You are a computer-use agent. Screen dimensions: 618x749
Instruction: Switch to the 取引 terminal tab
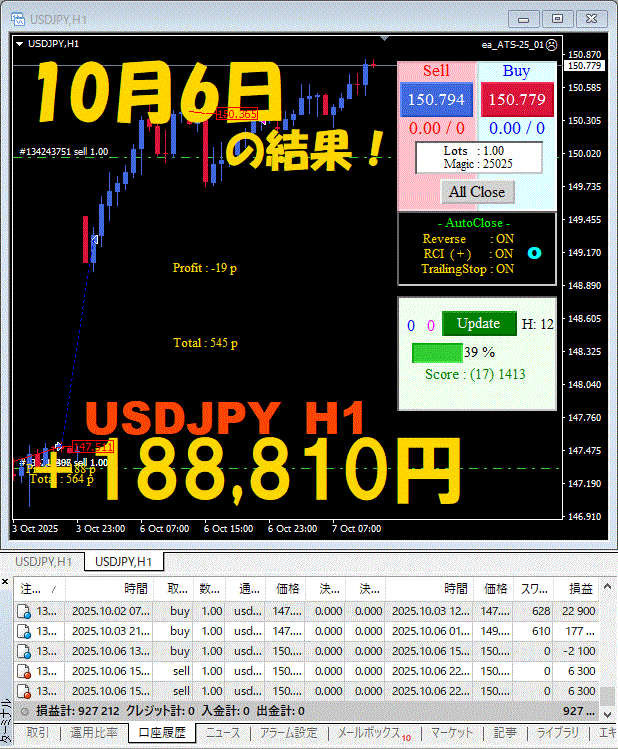pyautogui.click(x=38, y=732)
